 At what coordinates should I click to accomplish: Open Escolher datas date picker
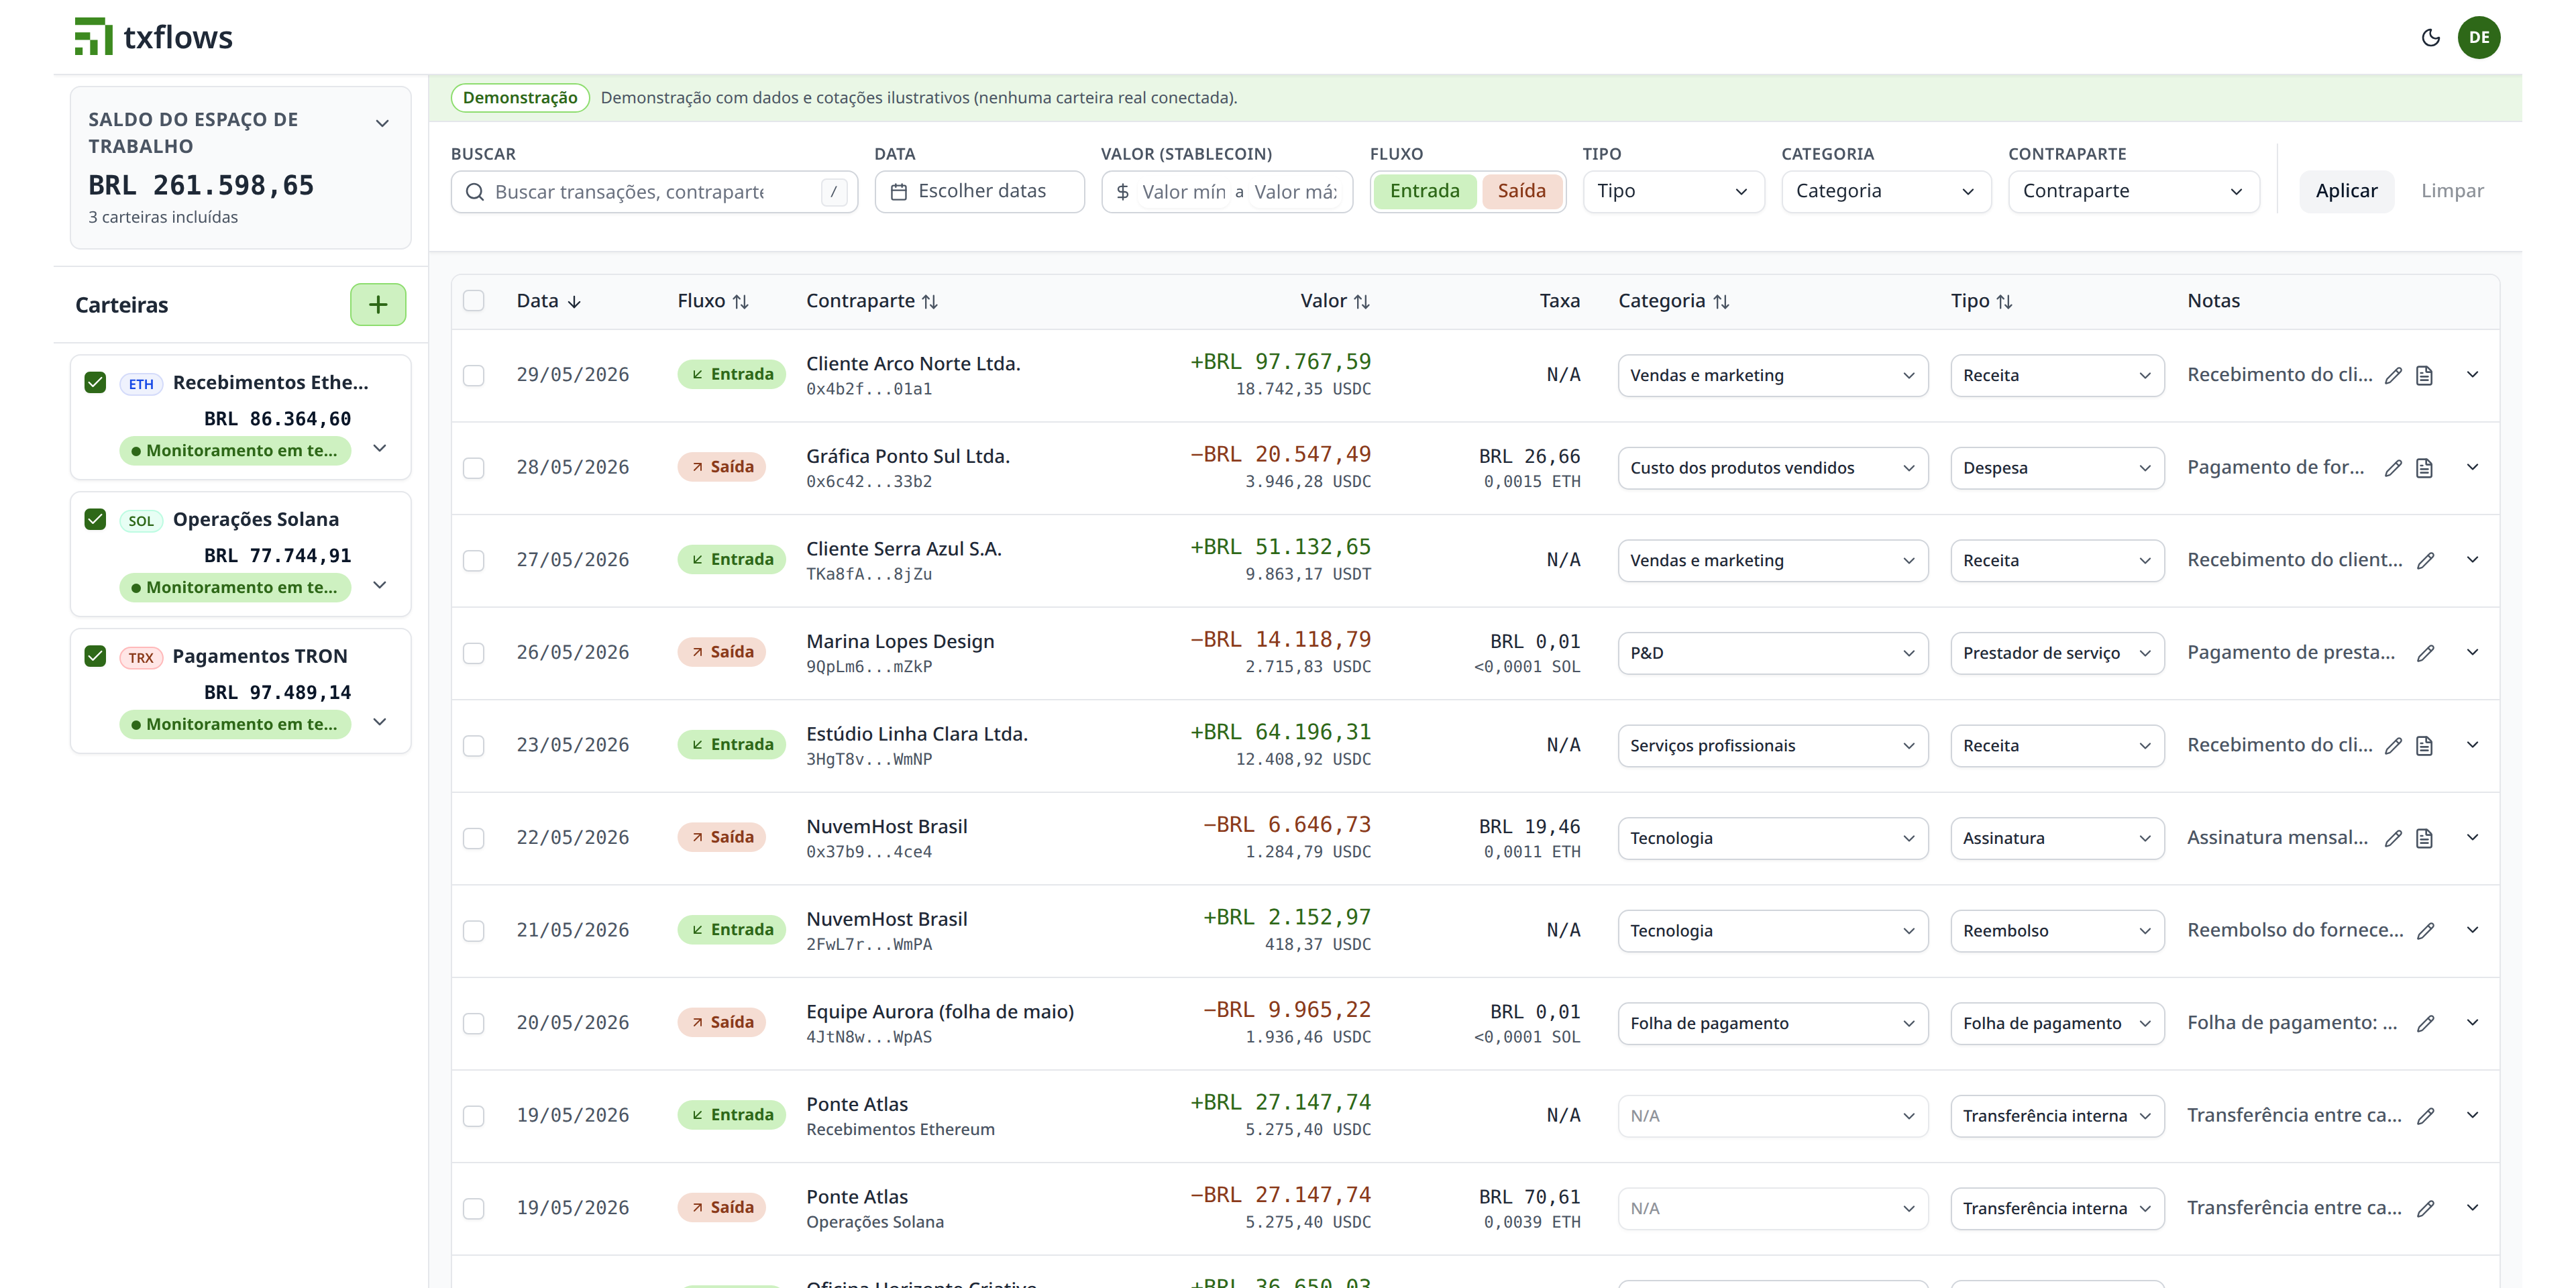tap(979, 191)
